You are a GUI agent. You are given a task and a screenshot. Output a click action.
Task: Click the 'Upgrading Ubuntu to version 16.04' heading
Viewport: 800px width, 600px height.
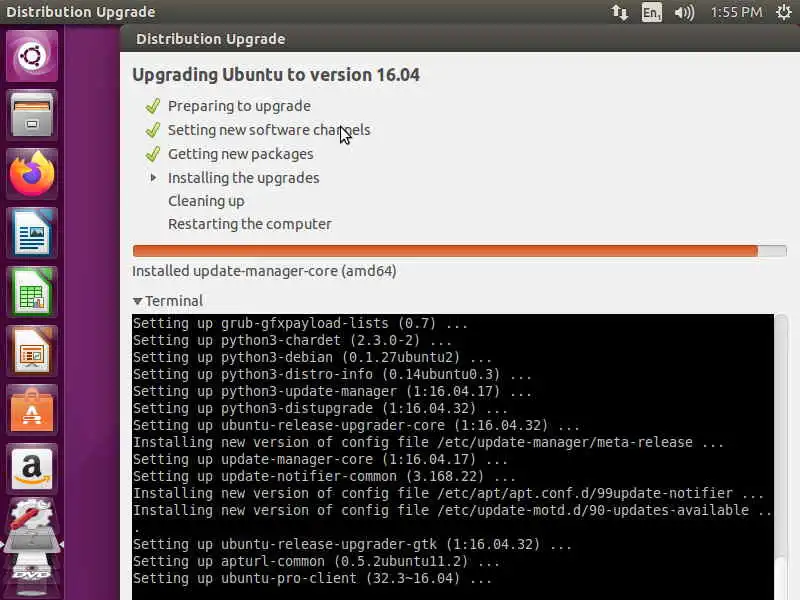(276, 75)
